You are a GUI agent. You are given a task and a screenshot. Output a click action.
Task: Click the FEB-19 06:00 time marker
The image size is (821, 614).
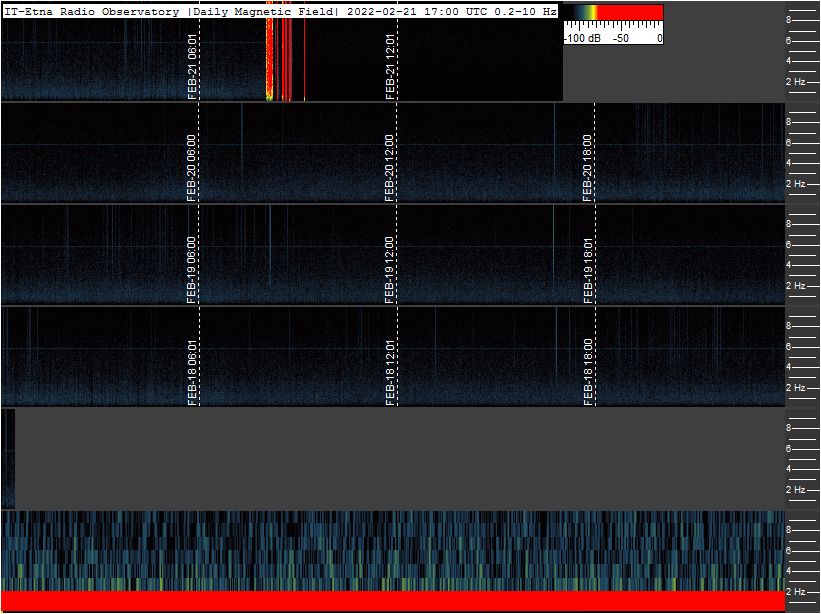[x=192, y=270]
